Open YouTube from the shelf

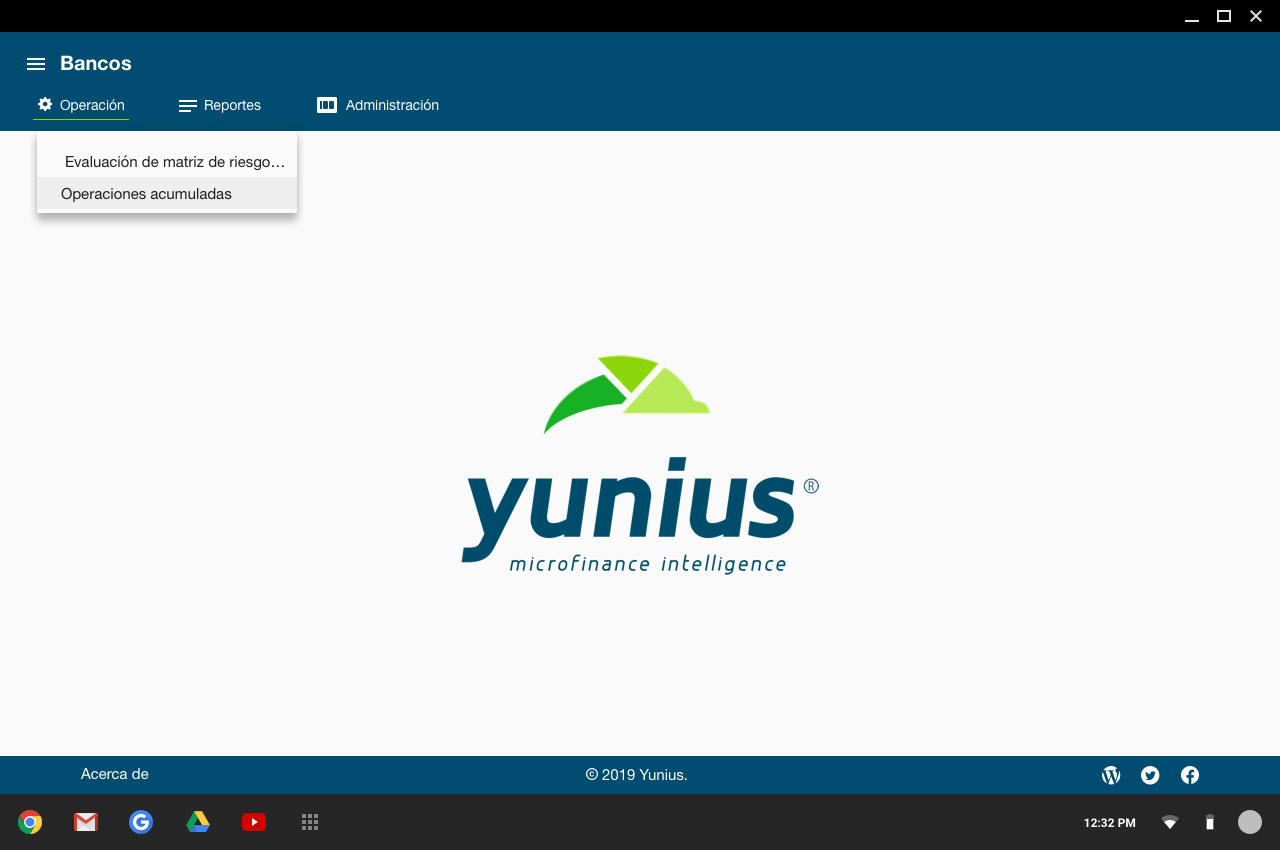pyautogui.click(x=254, y=822)
